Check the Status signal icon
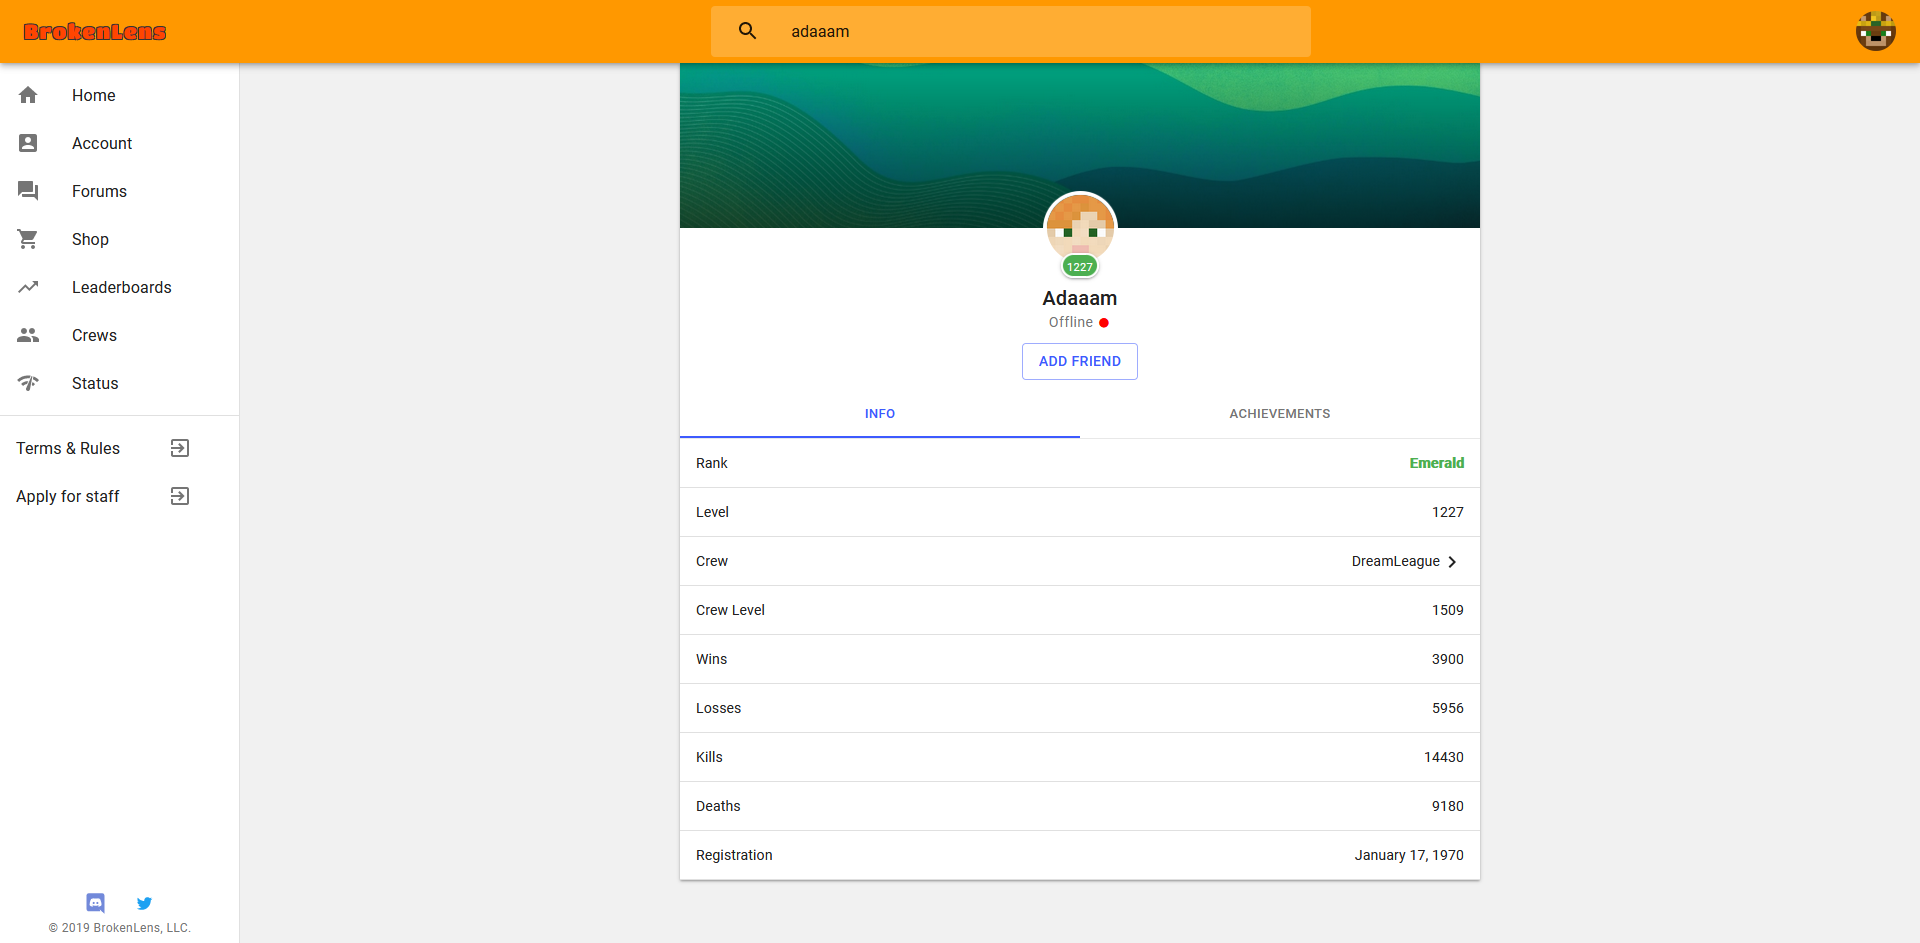 click(28, 383)
